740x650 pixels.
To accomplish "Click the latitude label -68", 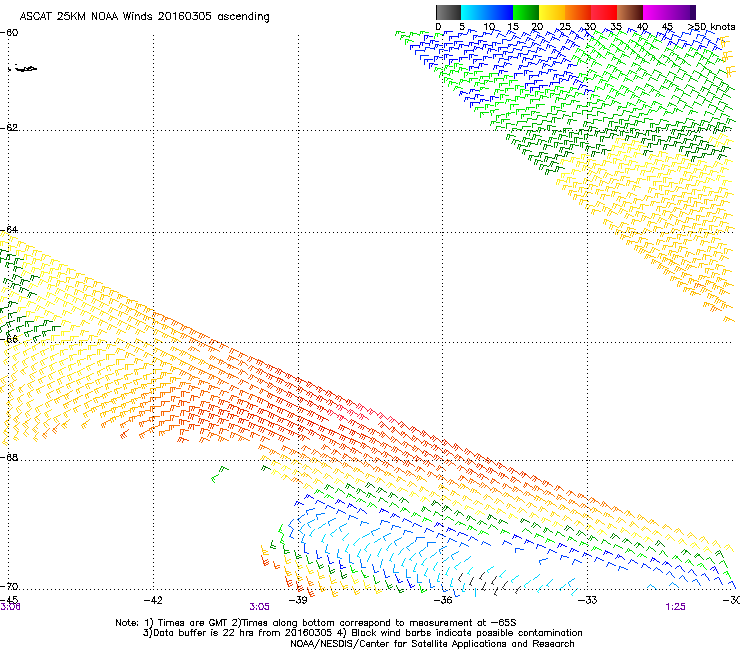I will coord(9,457).
